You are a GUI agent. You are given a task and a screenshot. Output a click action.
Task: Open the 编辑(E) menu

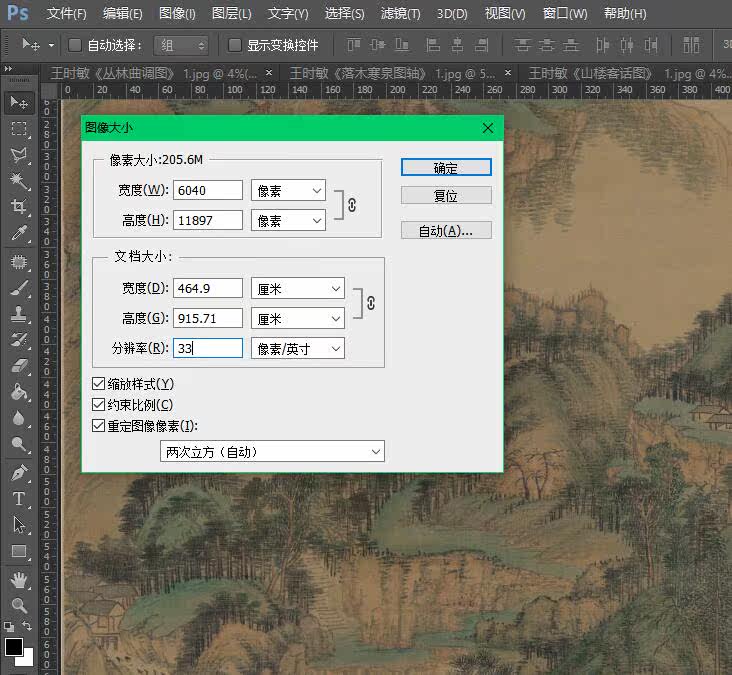[122, 14]
